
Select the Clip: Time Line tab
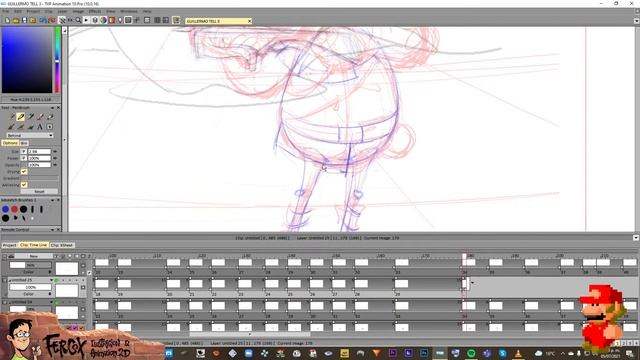click(33, 245)
